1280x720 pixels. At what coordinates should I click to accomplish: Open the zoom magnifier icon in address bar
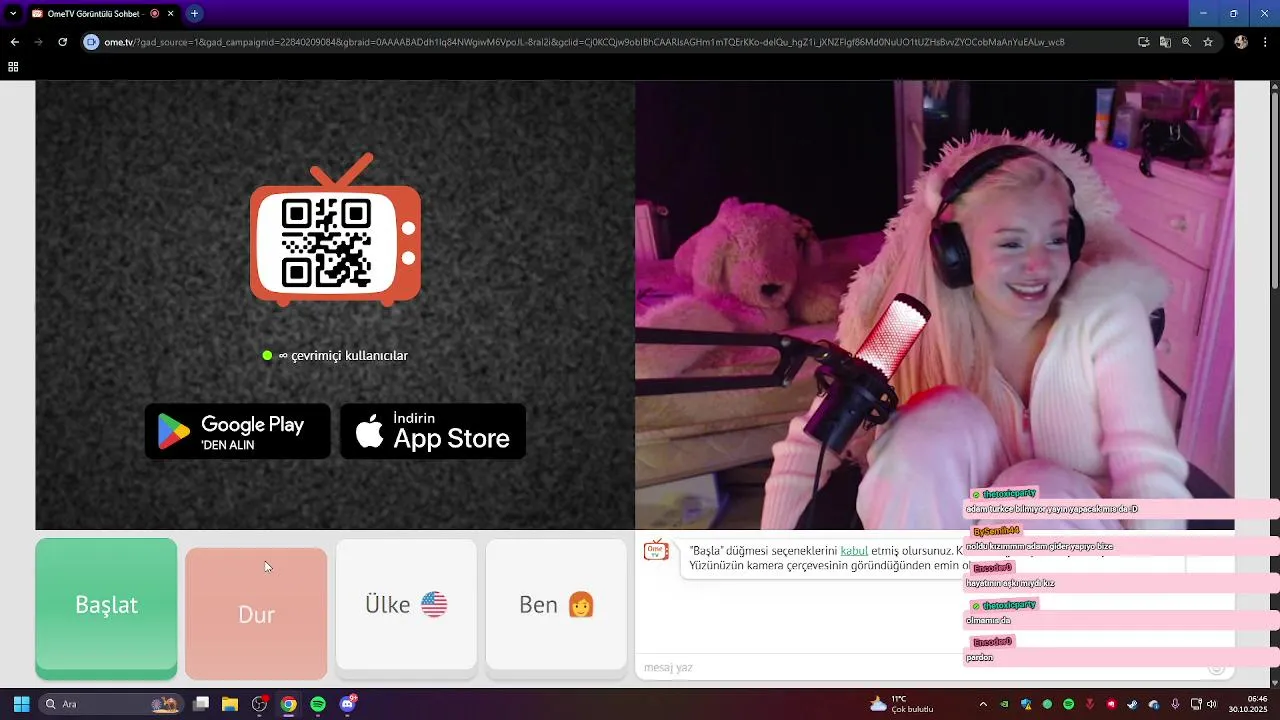pyautogui.click(x=1186, y=42)
